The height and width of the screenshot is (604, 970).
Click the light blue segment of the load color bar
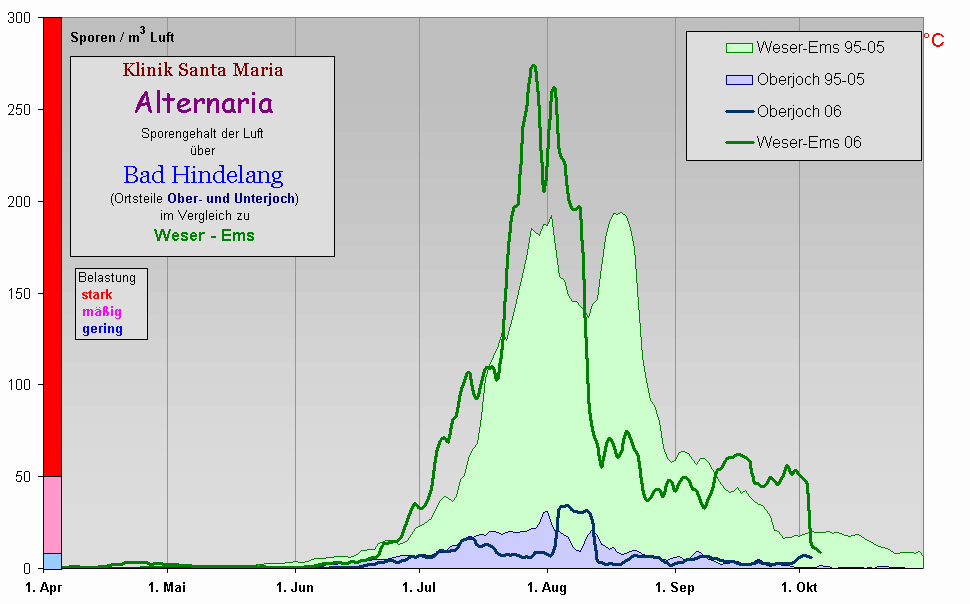[x=53, y=561]
